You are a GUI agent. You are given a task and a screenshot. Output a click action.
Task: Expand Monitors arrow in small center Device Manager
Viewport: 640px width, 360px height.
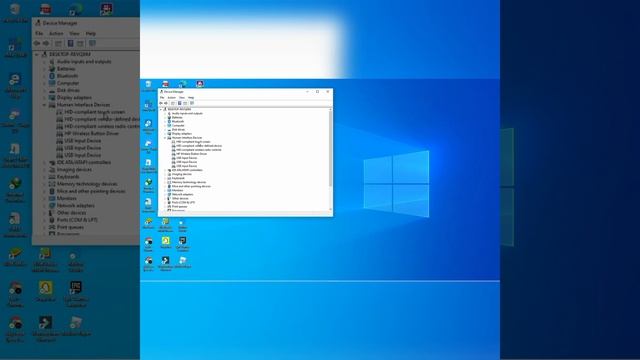coord(165,190)
